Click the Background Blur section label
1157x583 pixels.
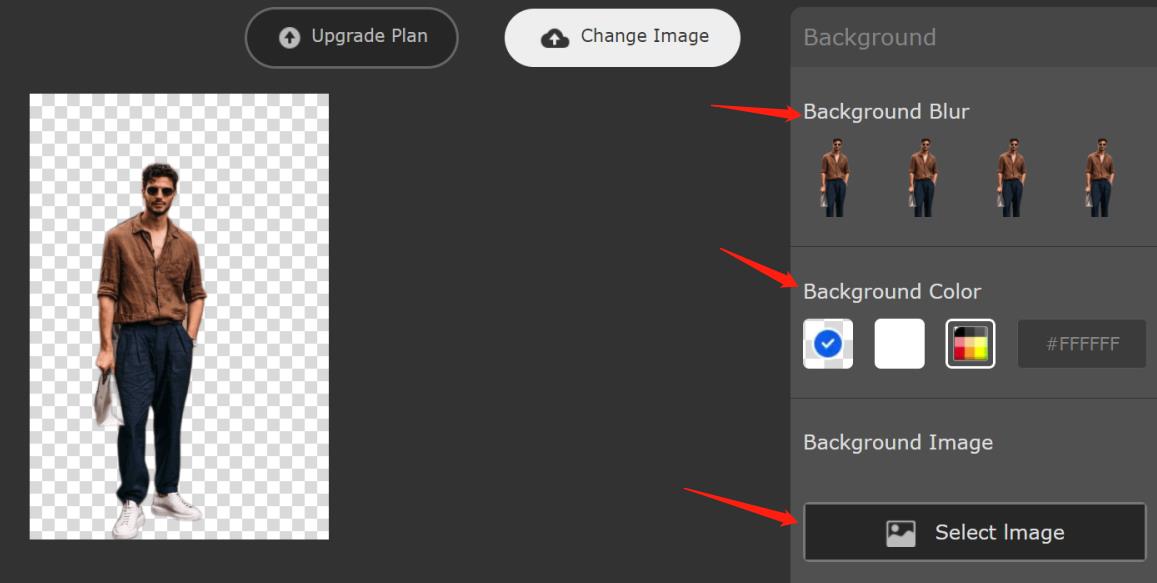pos(885,111)
